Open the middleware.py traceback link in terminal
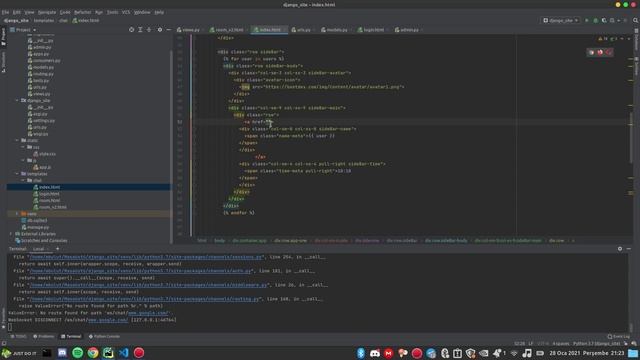 click(149, 285)
